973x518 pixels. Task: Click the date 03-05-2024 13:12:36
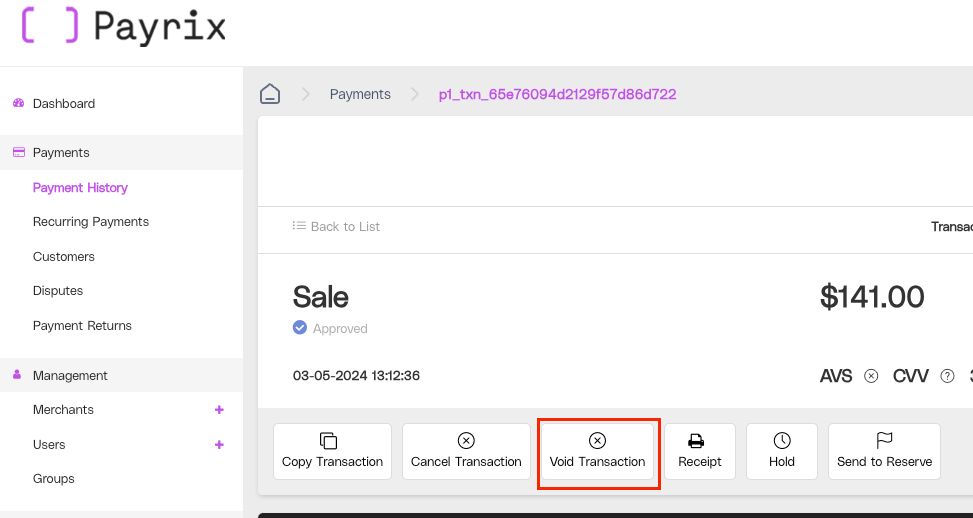tap(356, 376)
